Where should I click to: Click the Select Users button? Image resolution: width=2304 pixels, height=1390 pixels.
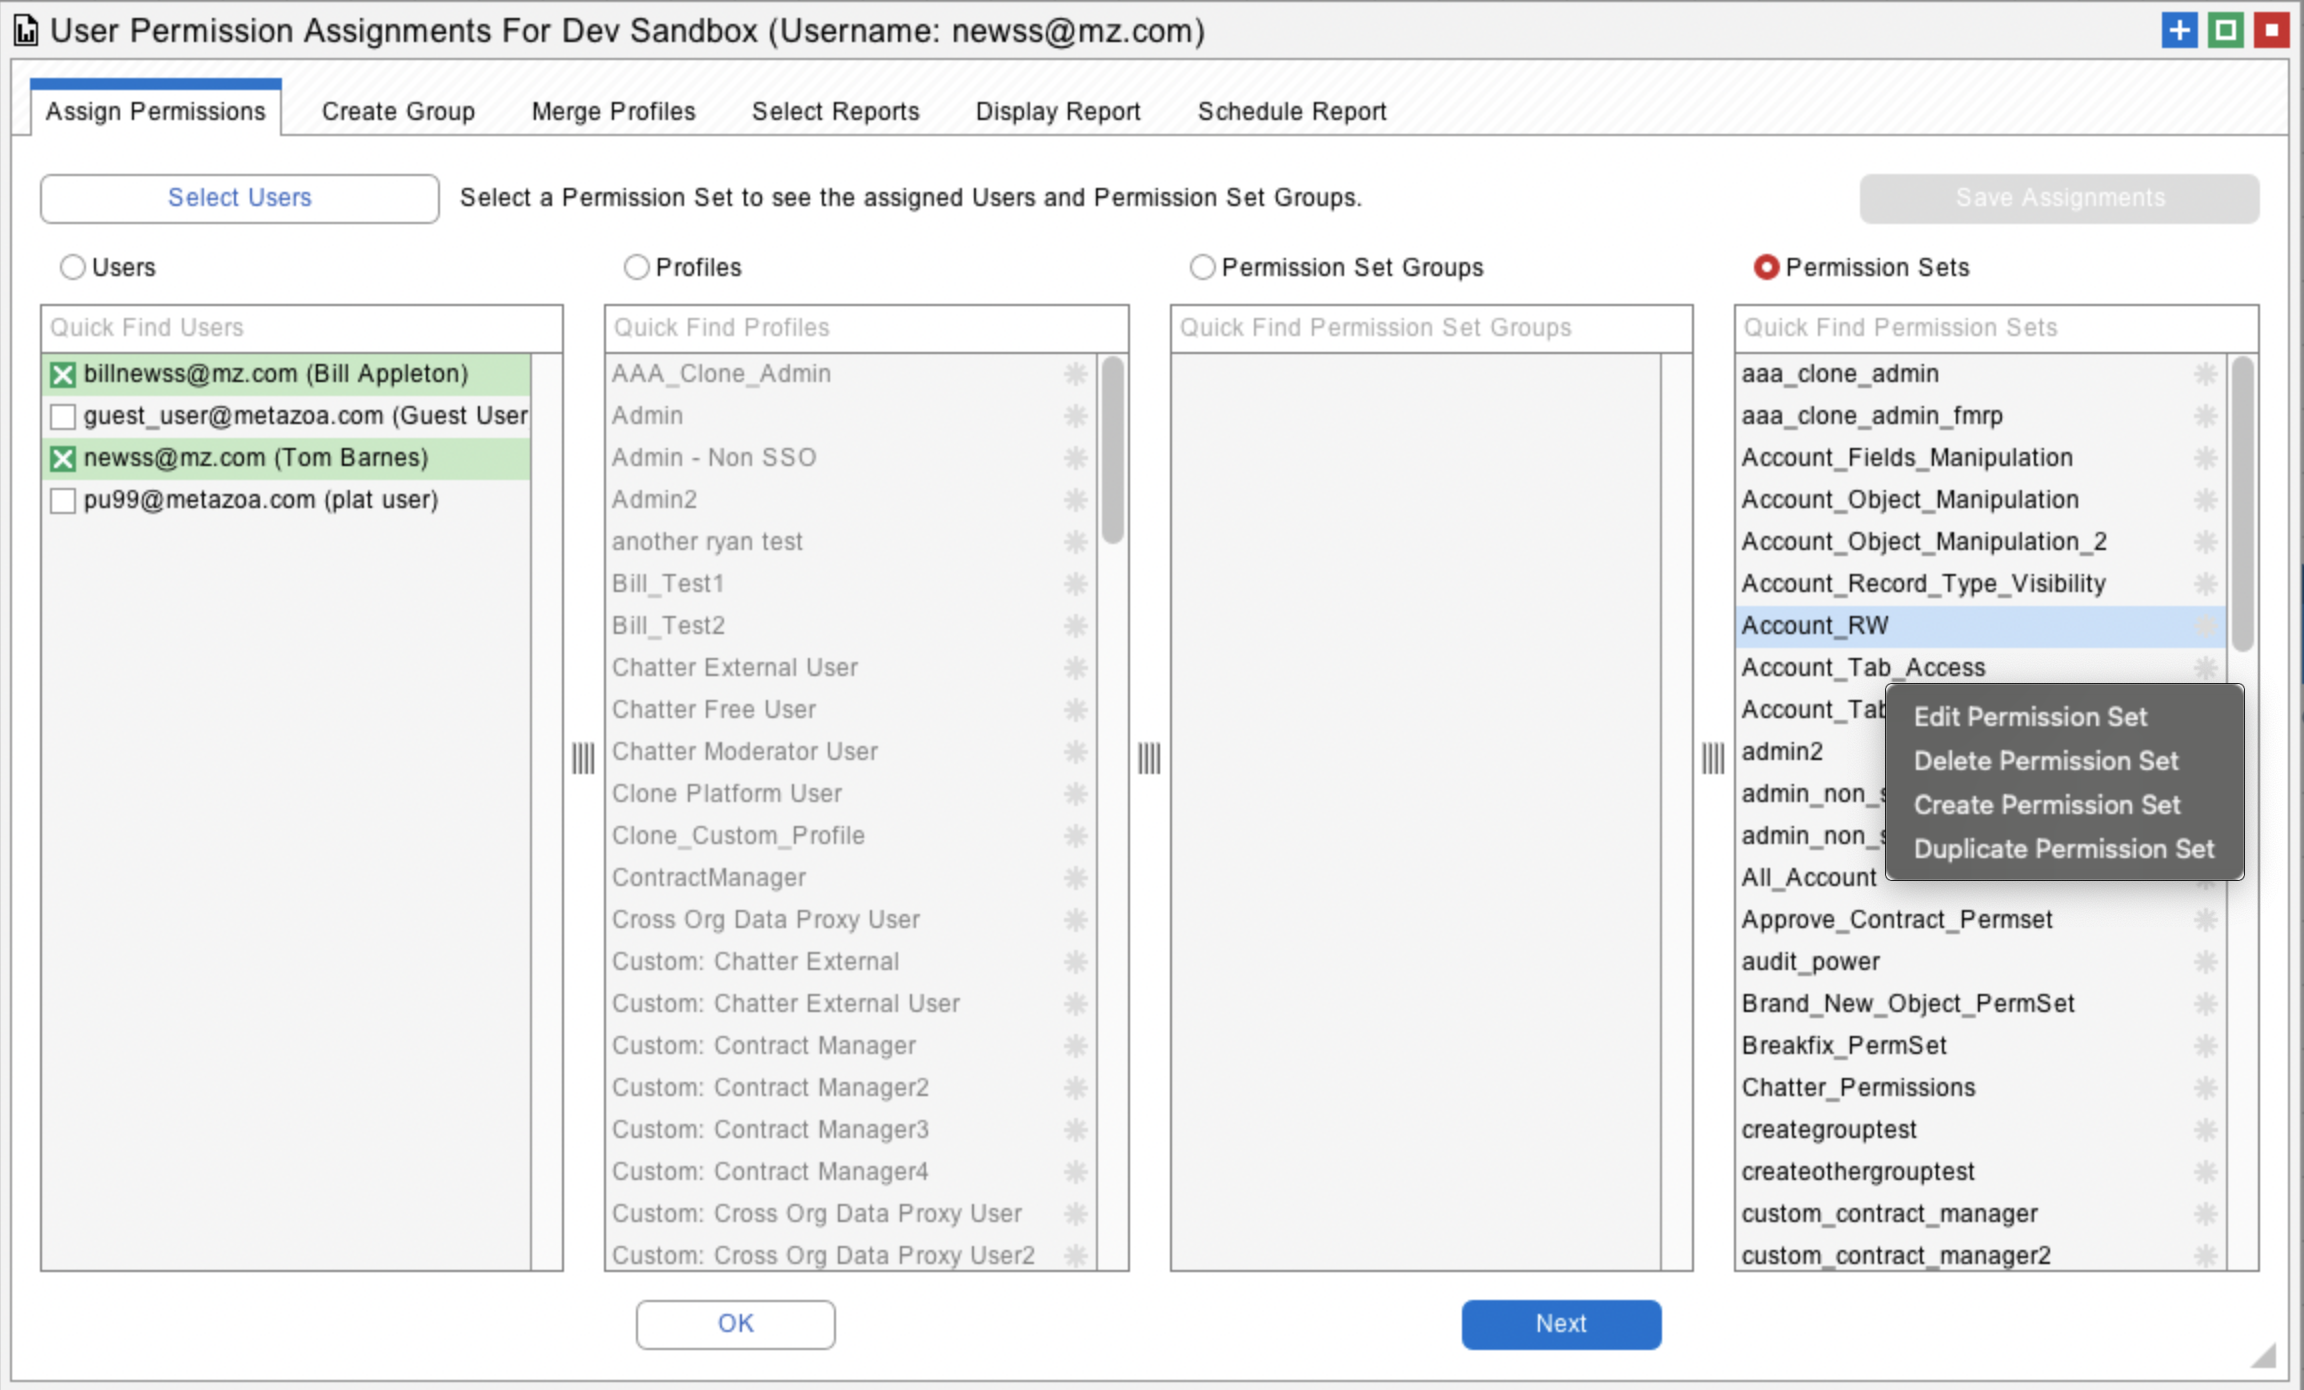[x=240, y=198]
